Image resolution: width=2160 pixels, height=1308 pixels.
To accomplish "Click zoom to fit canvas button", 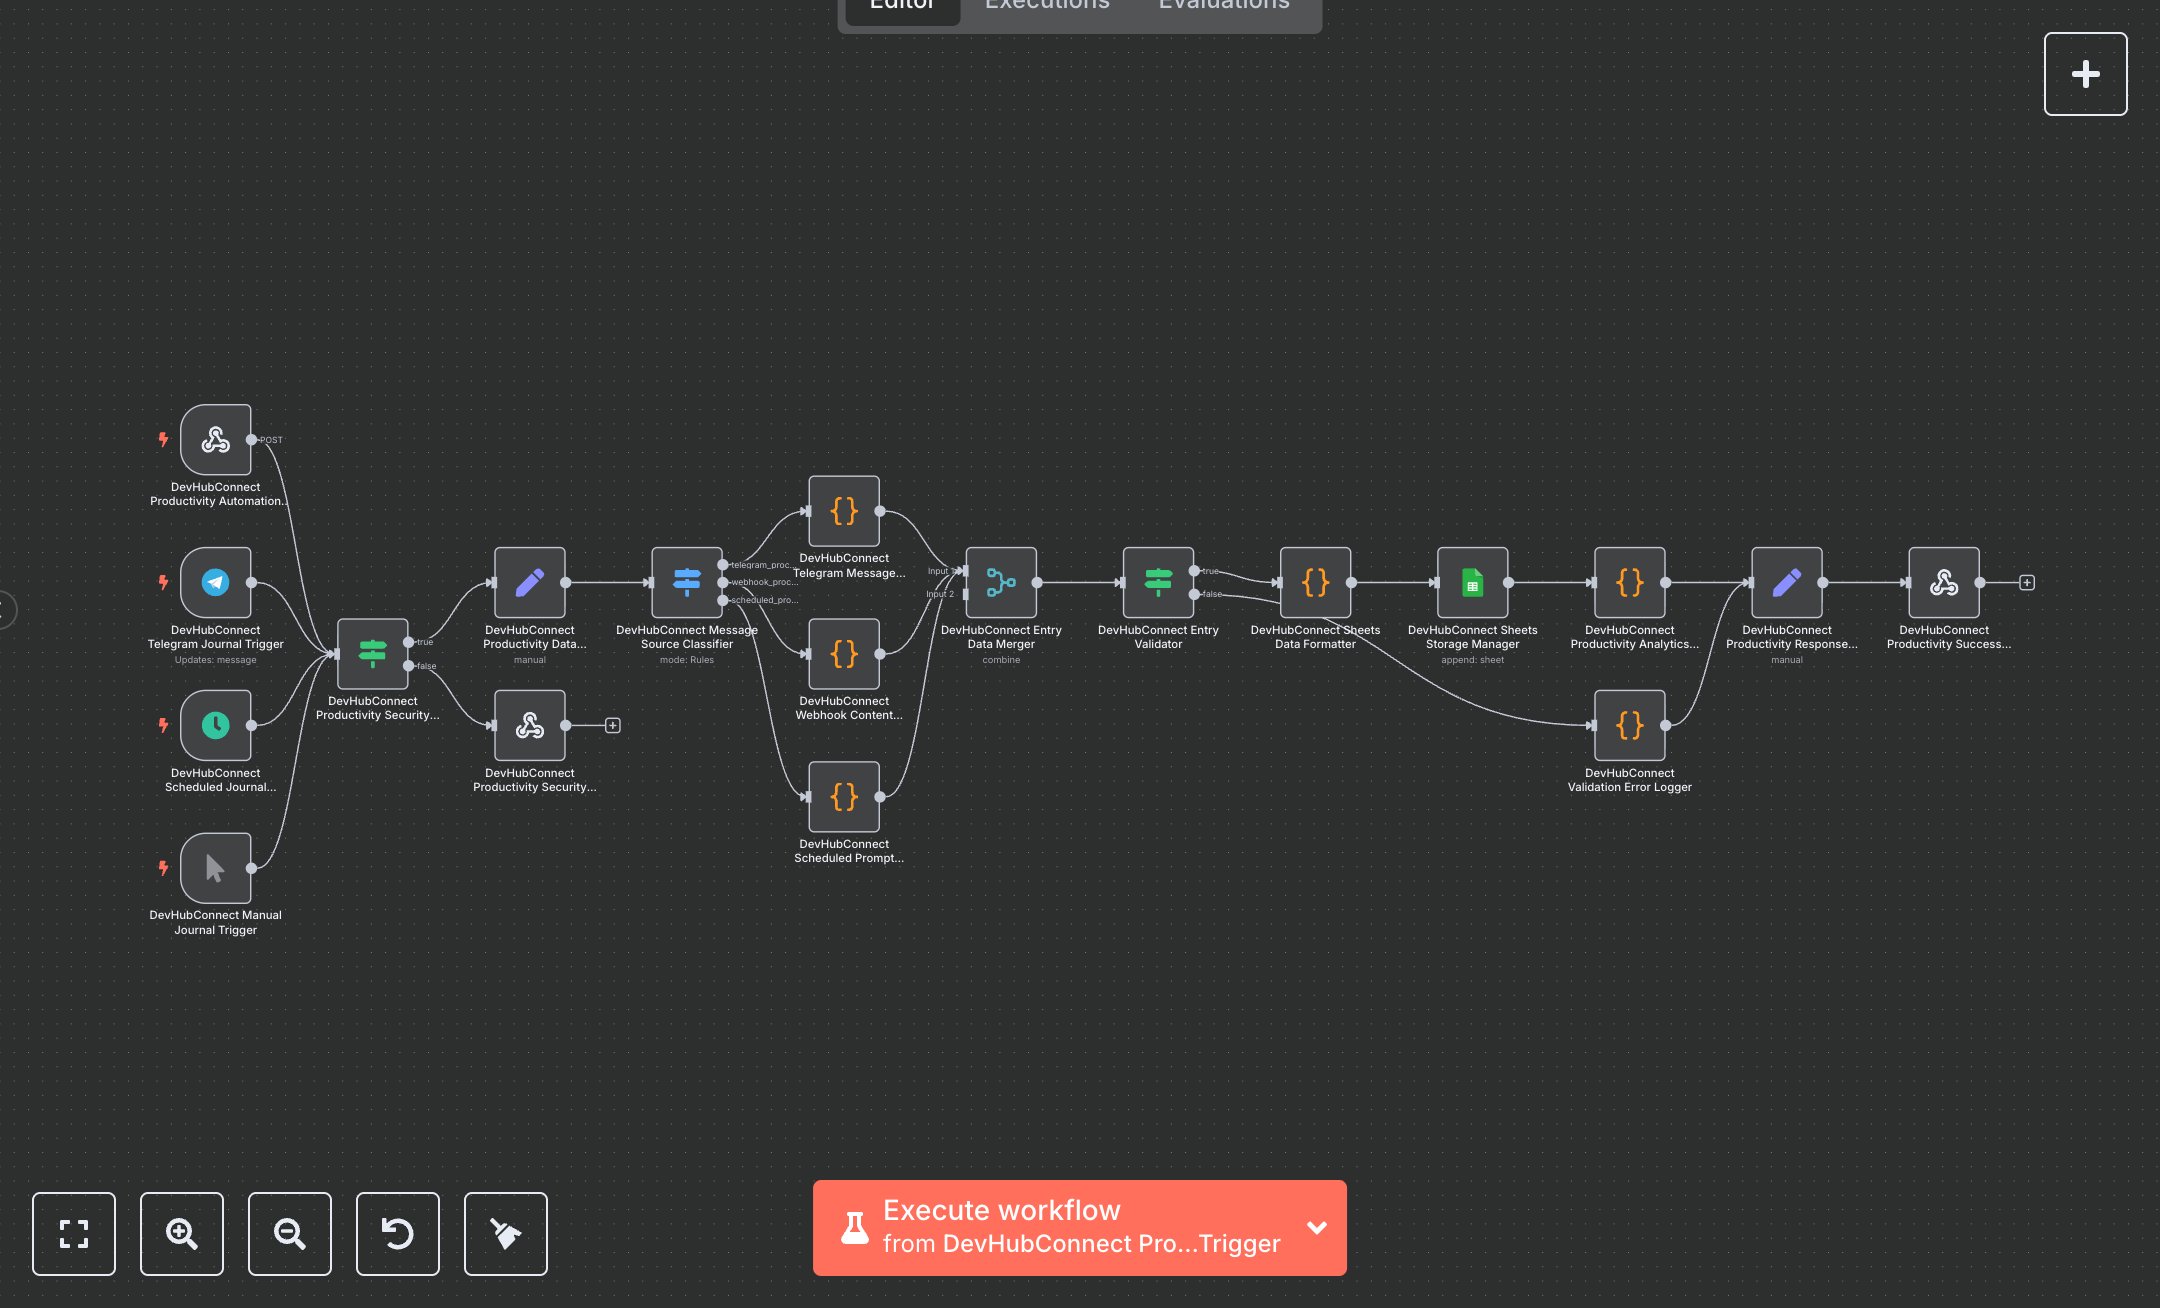I will click(x=74, y=1233).
